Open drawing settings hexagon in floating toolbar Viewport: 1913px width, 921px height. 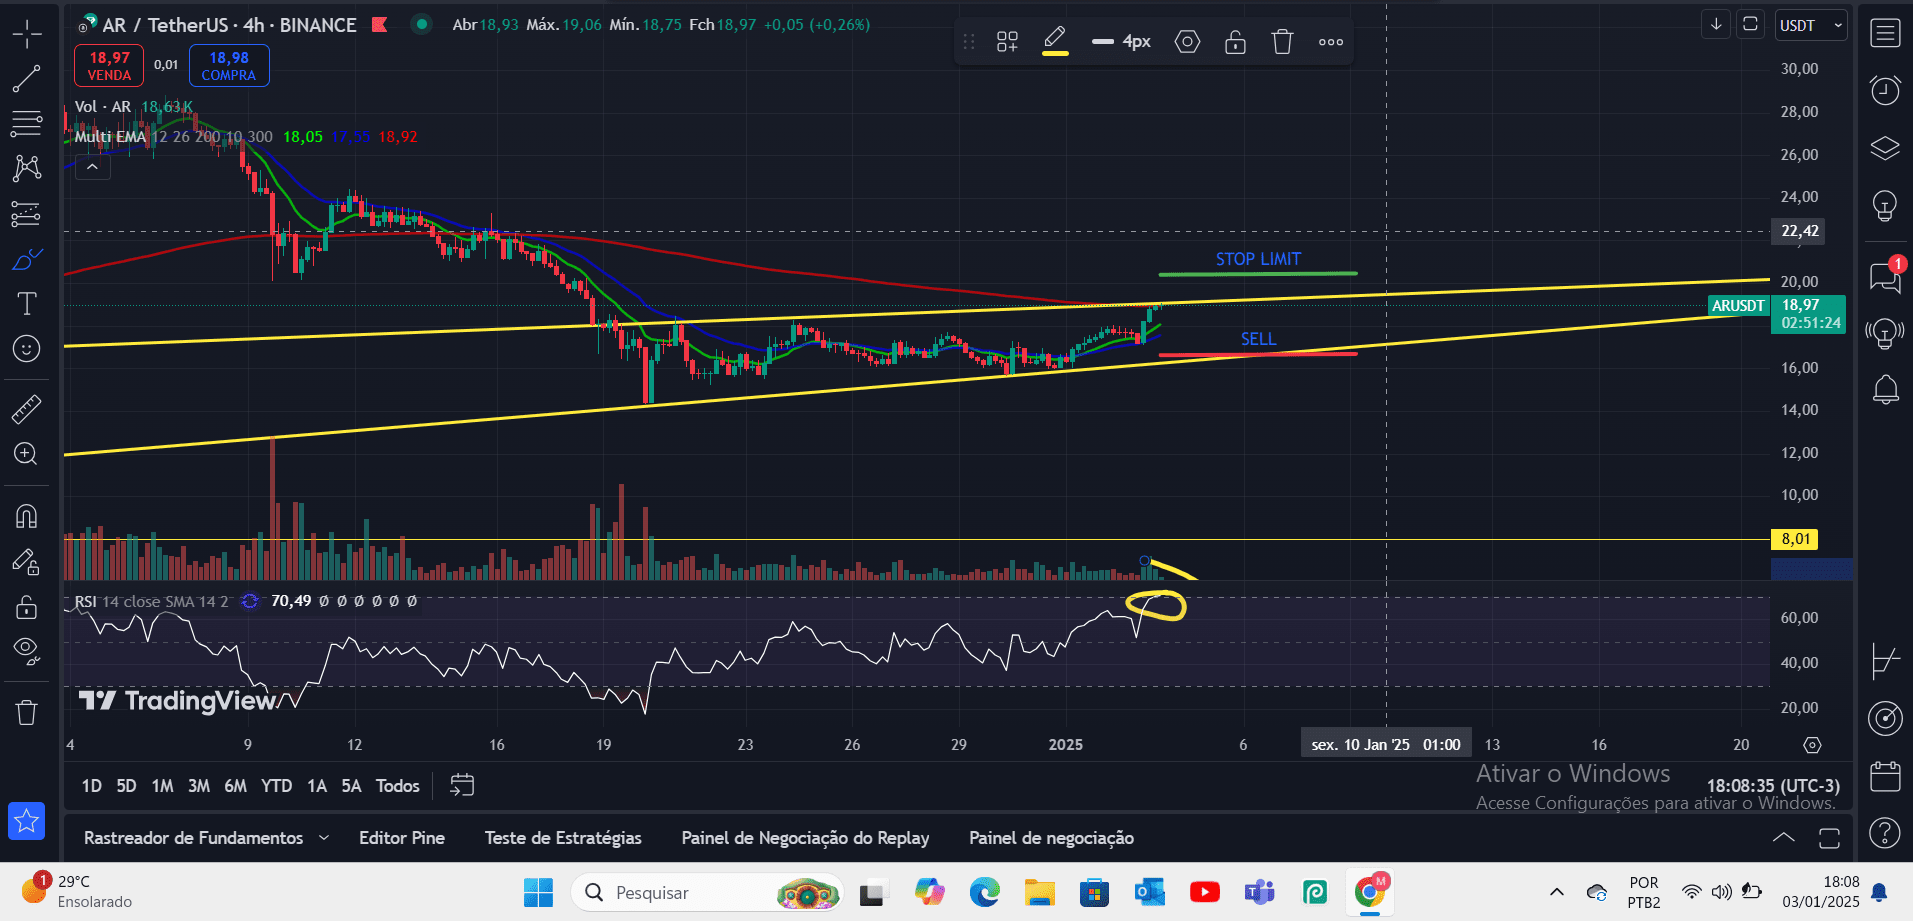[1187, 42]
